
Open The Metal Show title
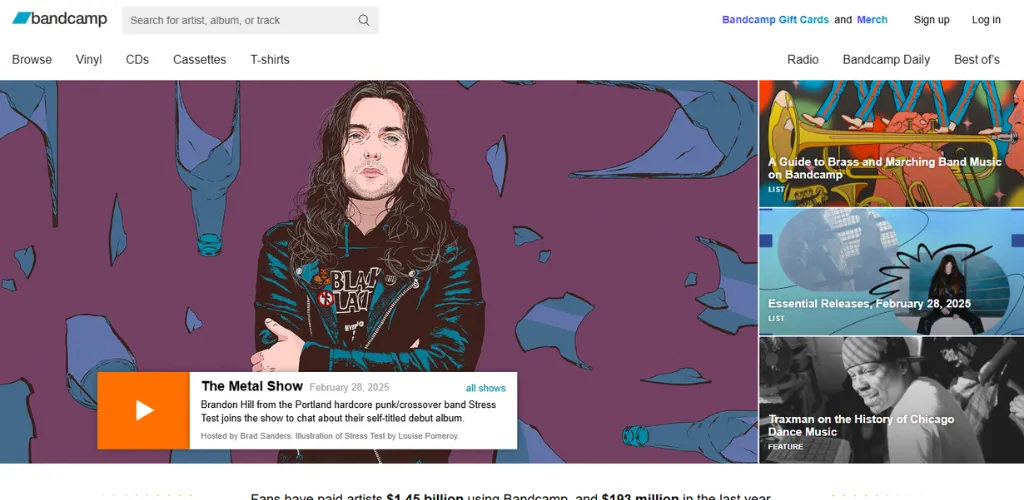(252, 386)
